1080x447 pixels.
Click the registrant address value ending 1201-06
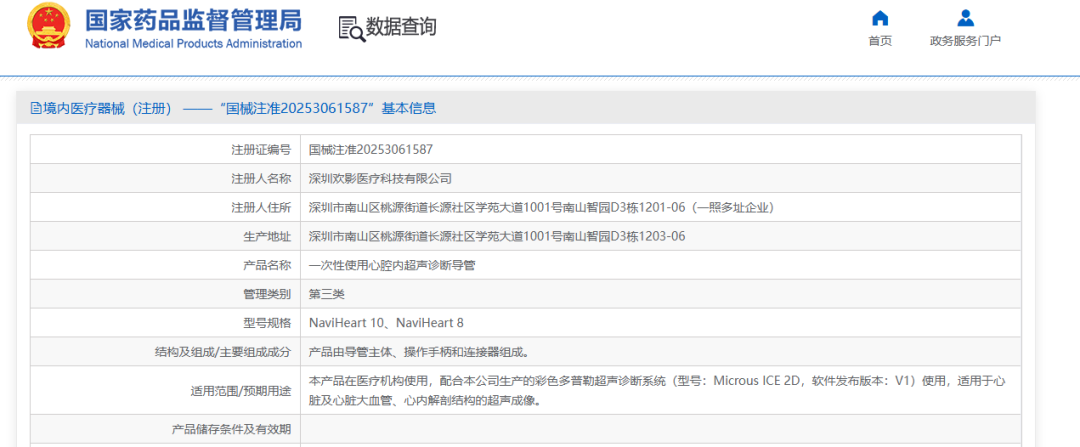541,207
